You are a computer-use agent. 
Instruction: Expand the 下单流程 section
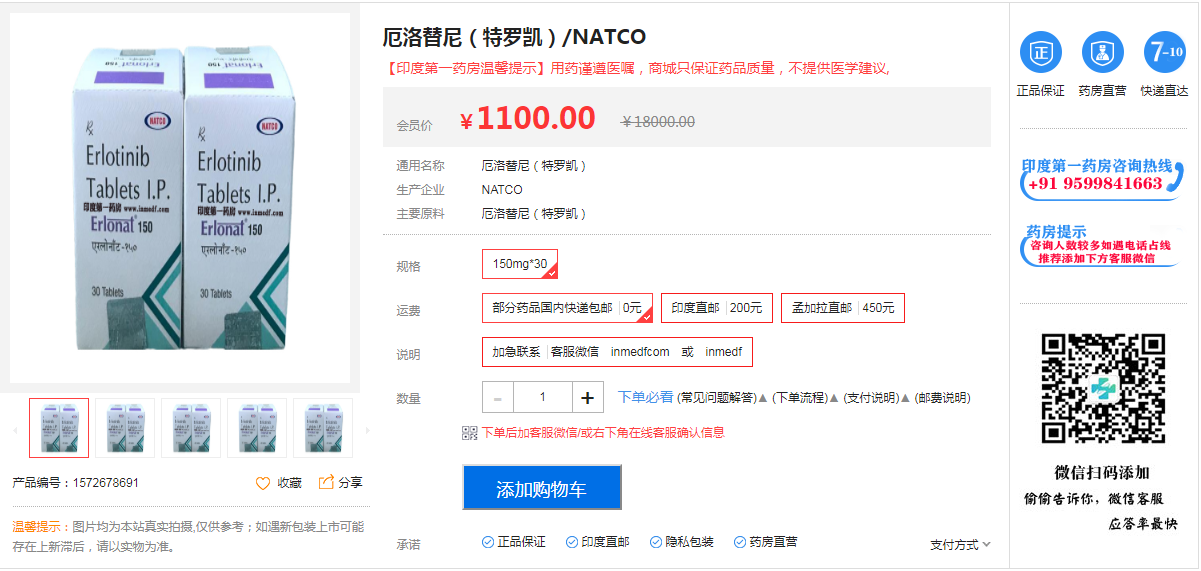(x=805, y=398)
